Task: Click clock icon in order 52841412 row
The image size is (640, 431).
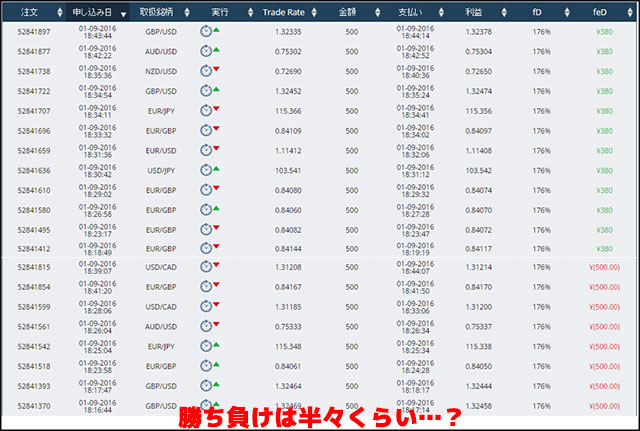Action: pyautogui.click(x=206, y=248)
